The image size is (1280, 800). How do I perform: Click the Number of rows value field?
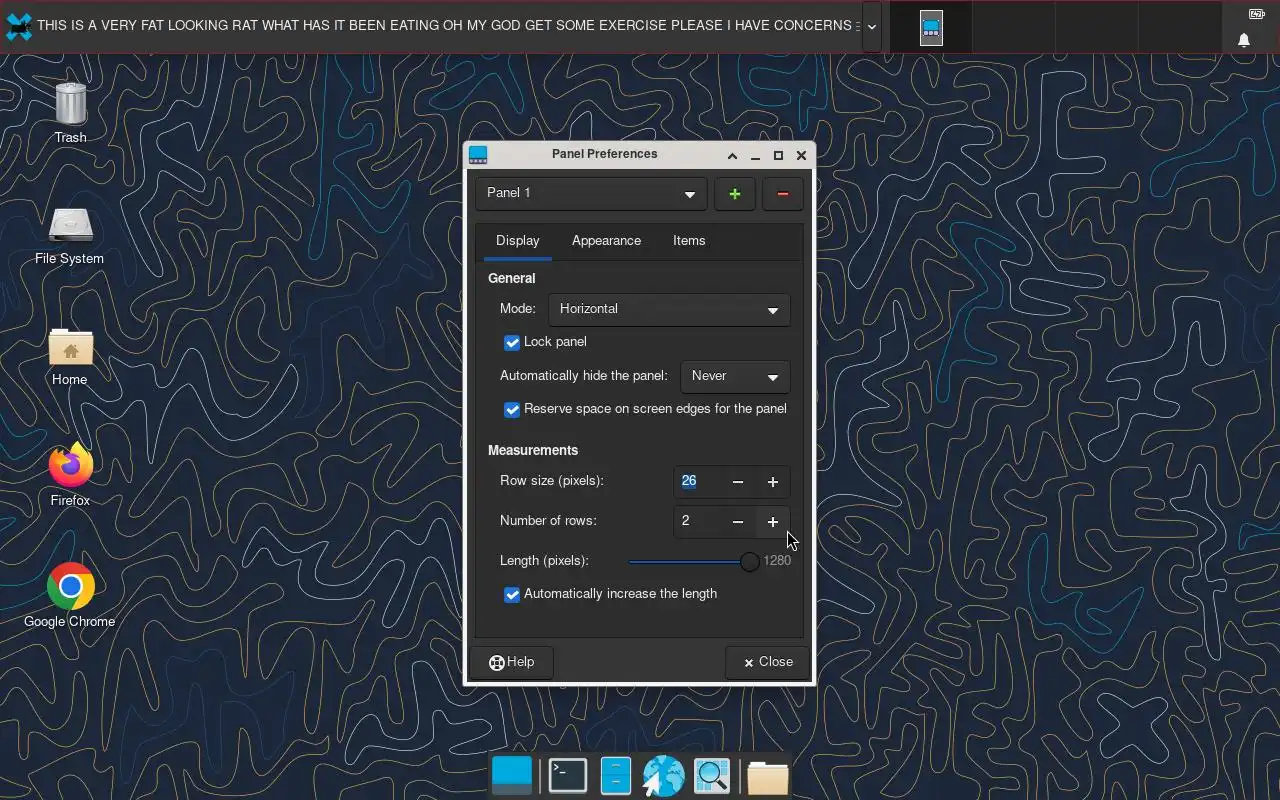click(697, 522)
